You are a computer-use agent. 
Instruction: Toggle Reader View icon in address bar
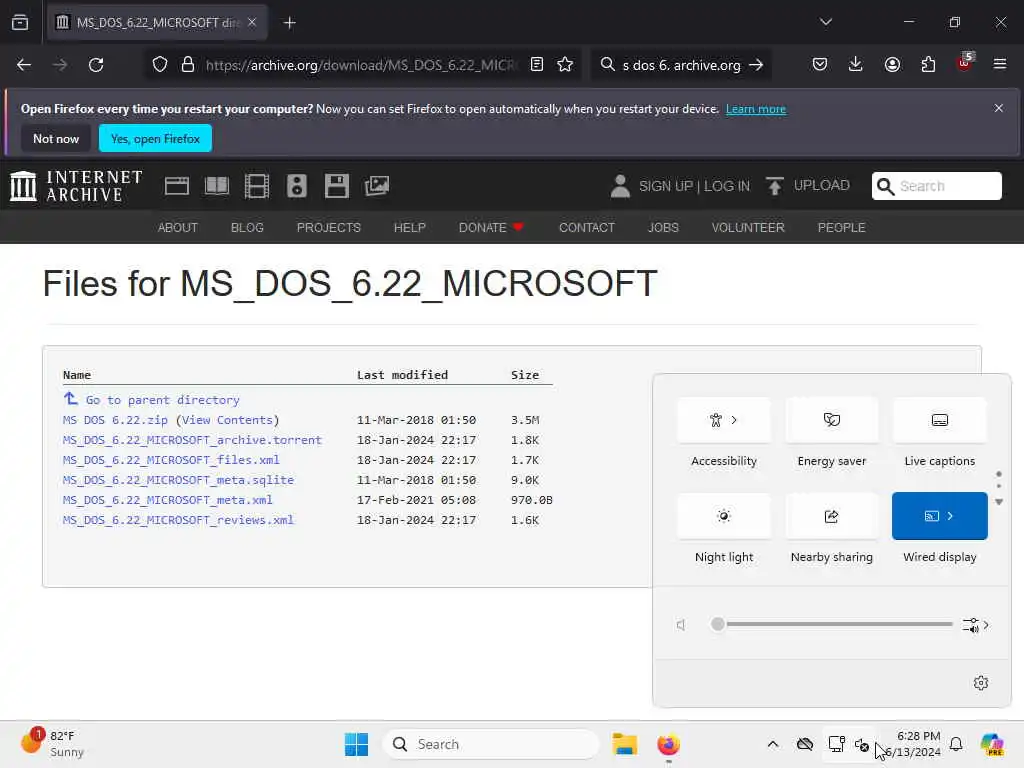[537, 65]
